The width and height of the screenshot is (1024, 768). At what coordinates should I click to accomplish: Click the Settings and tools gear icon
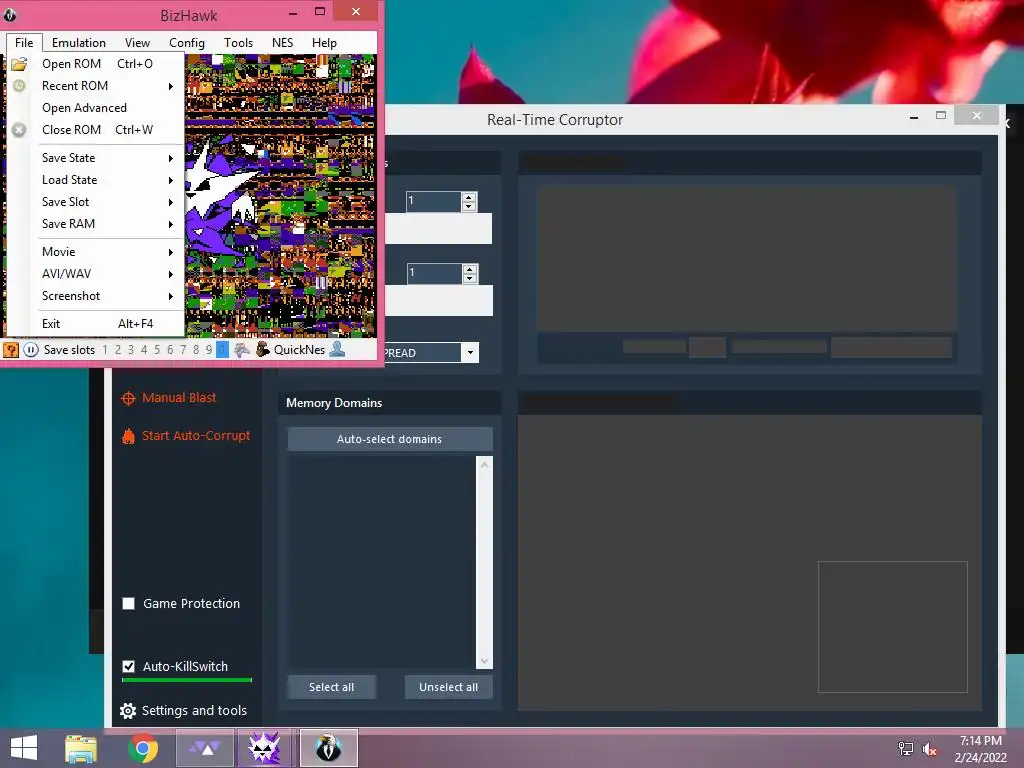[128, 711]
